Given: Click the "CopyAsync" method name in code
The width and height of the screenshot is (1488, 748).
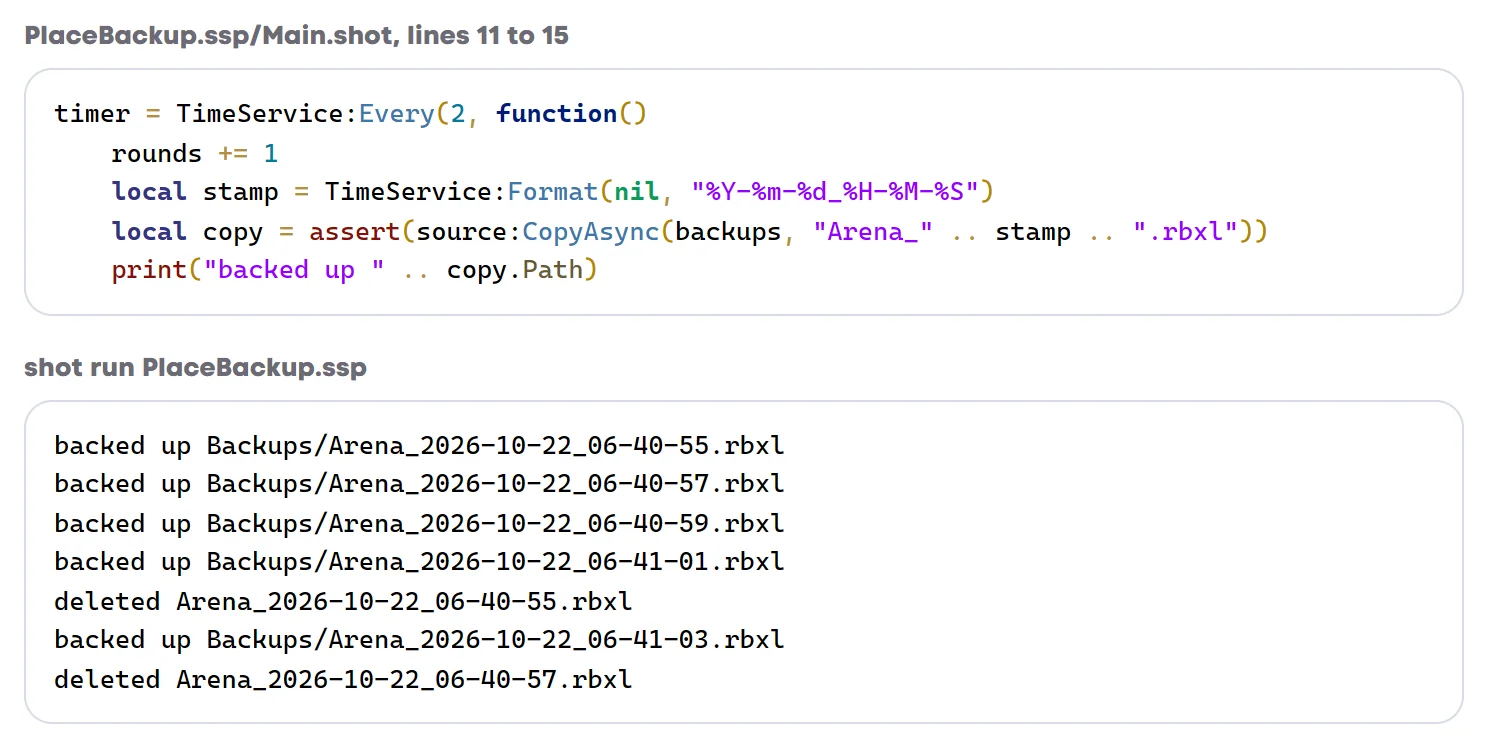Looking at the screenshot, I should pos(590,232).
